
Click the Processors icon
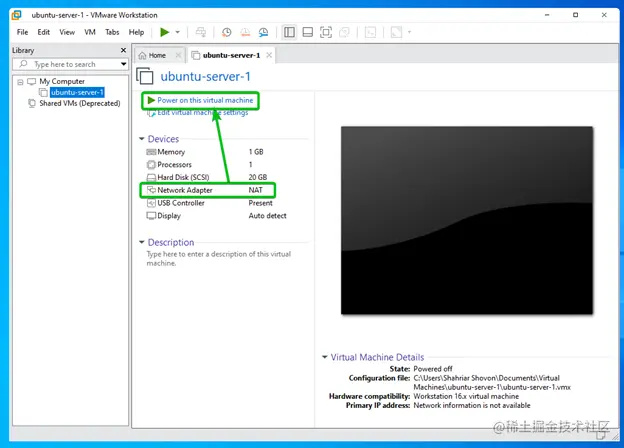click(x=151, y=165)
